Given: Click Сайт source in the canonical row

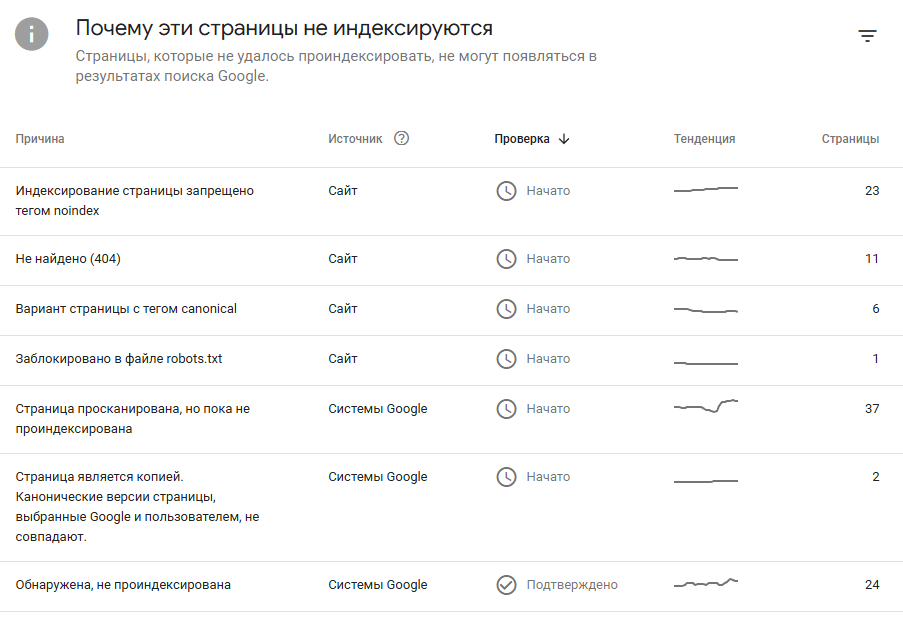Looking at the screenshot, I should 343,309.
